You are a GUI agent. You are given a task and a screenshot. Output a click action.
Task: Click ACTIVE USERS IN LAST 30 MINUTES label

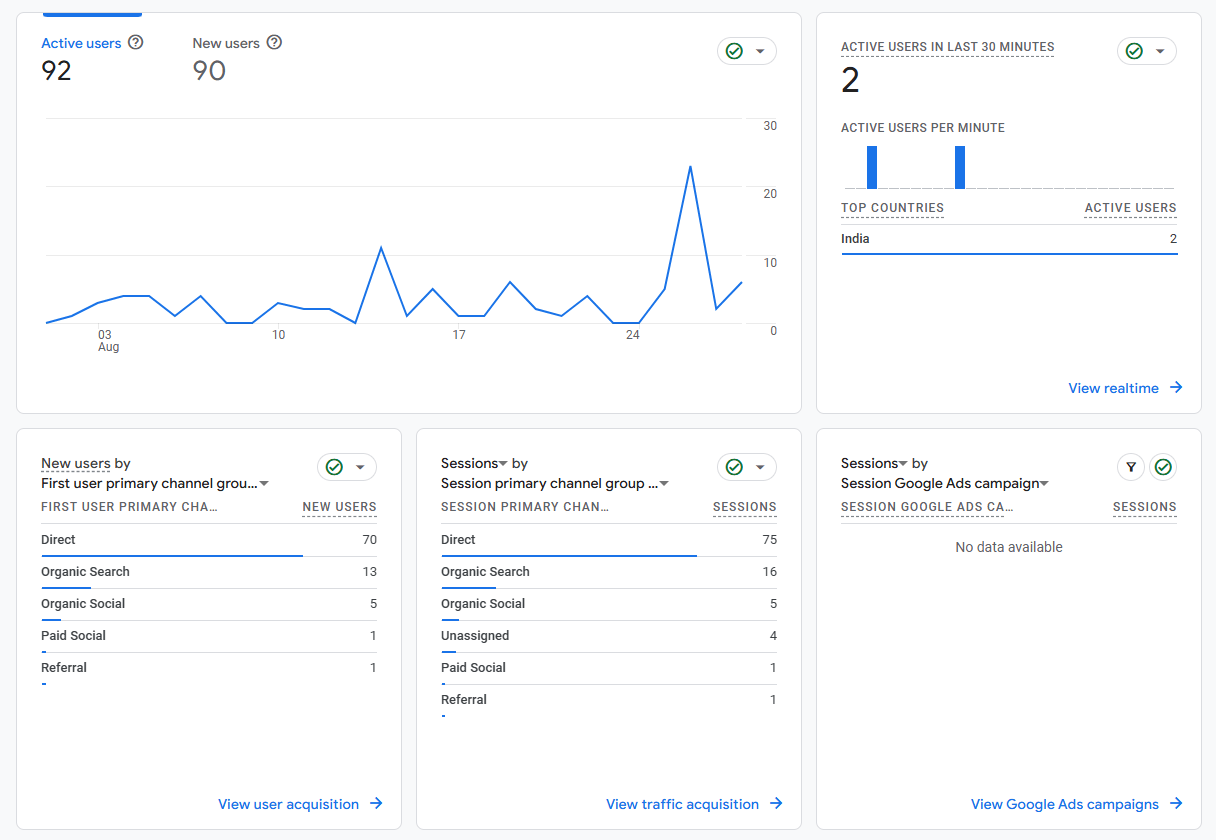pos(948,47)
